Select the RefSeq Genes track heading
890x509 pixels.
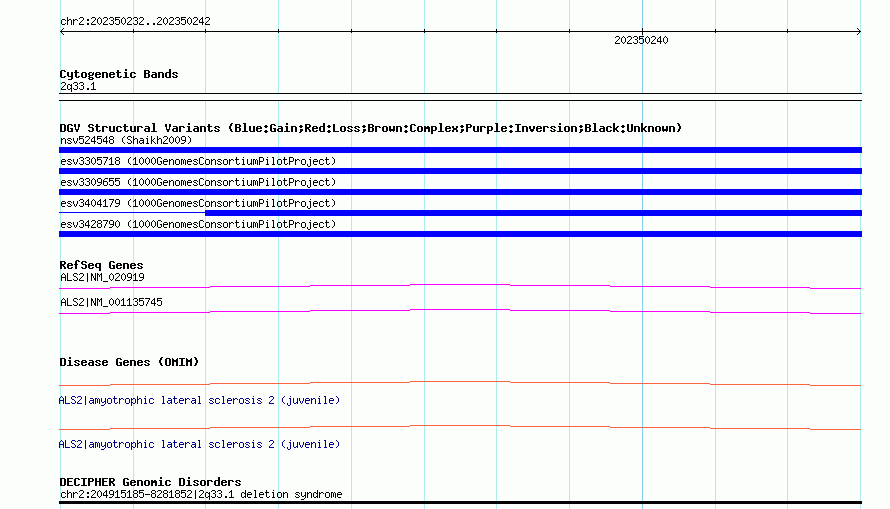(101, 265)
